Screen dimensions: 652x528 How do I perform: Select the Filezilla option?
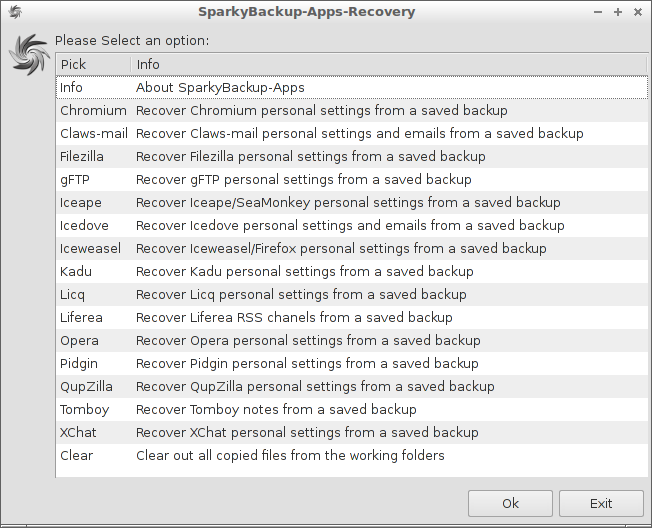point(82,156)
